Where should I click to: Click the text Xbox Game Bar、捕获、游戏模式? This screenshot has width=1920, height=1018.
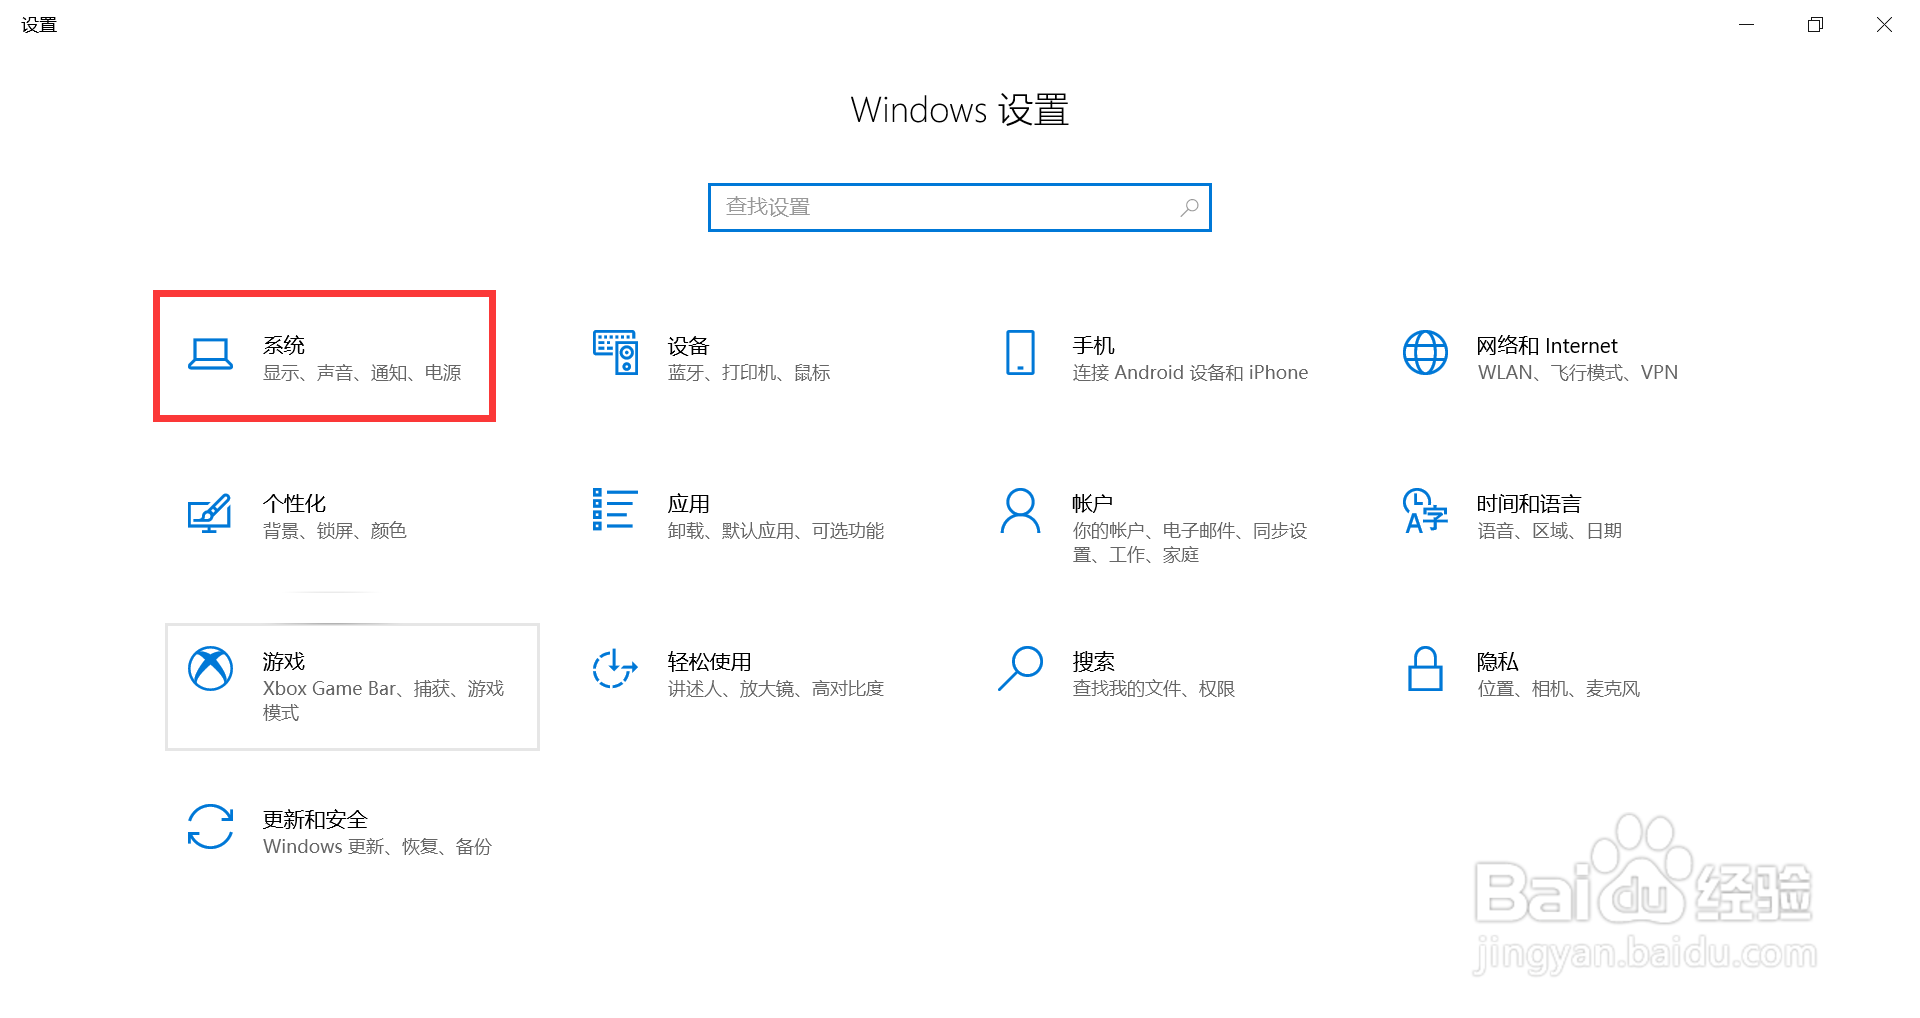pos(383,700)
